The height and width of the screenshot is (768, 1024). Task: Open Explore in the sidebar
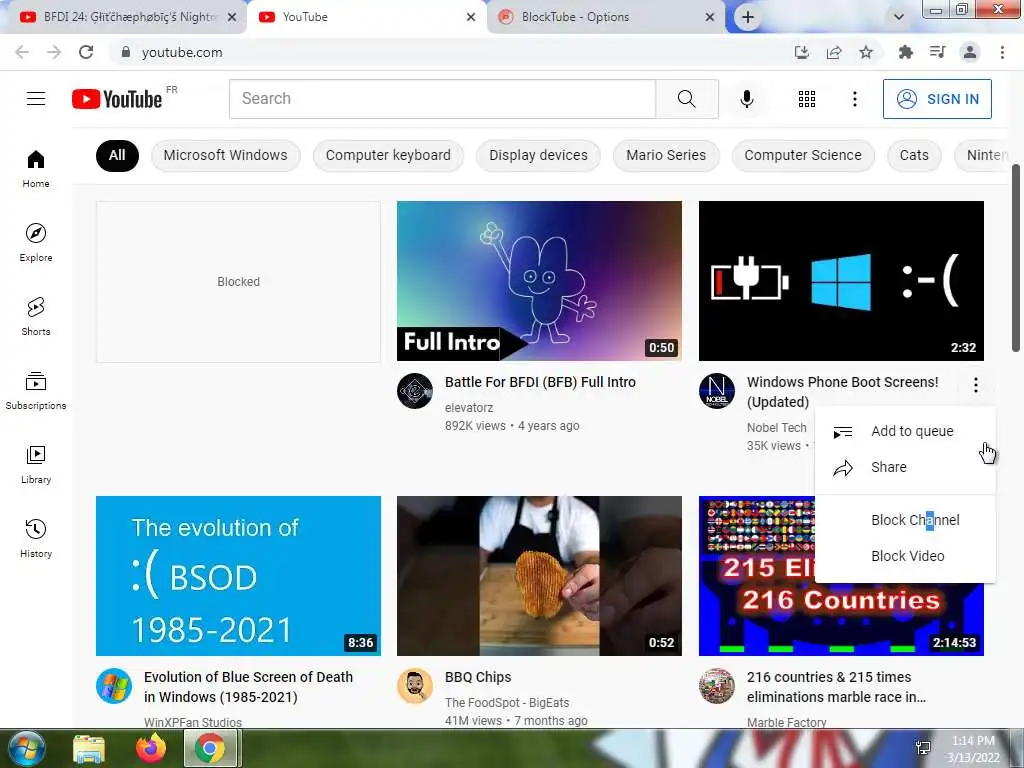tap(36, 242)
